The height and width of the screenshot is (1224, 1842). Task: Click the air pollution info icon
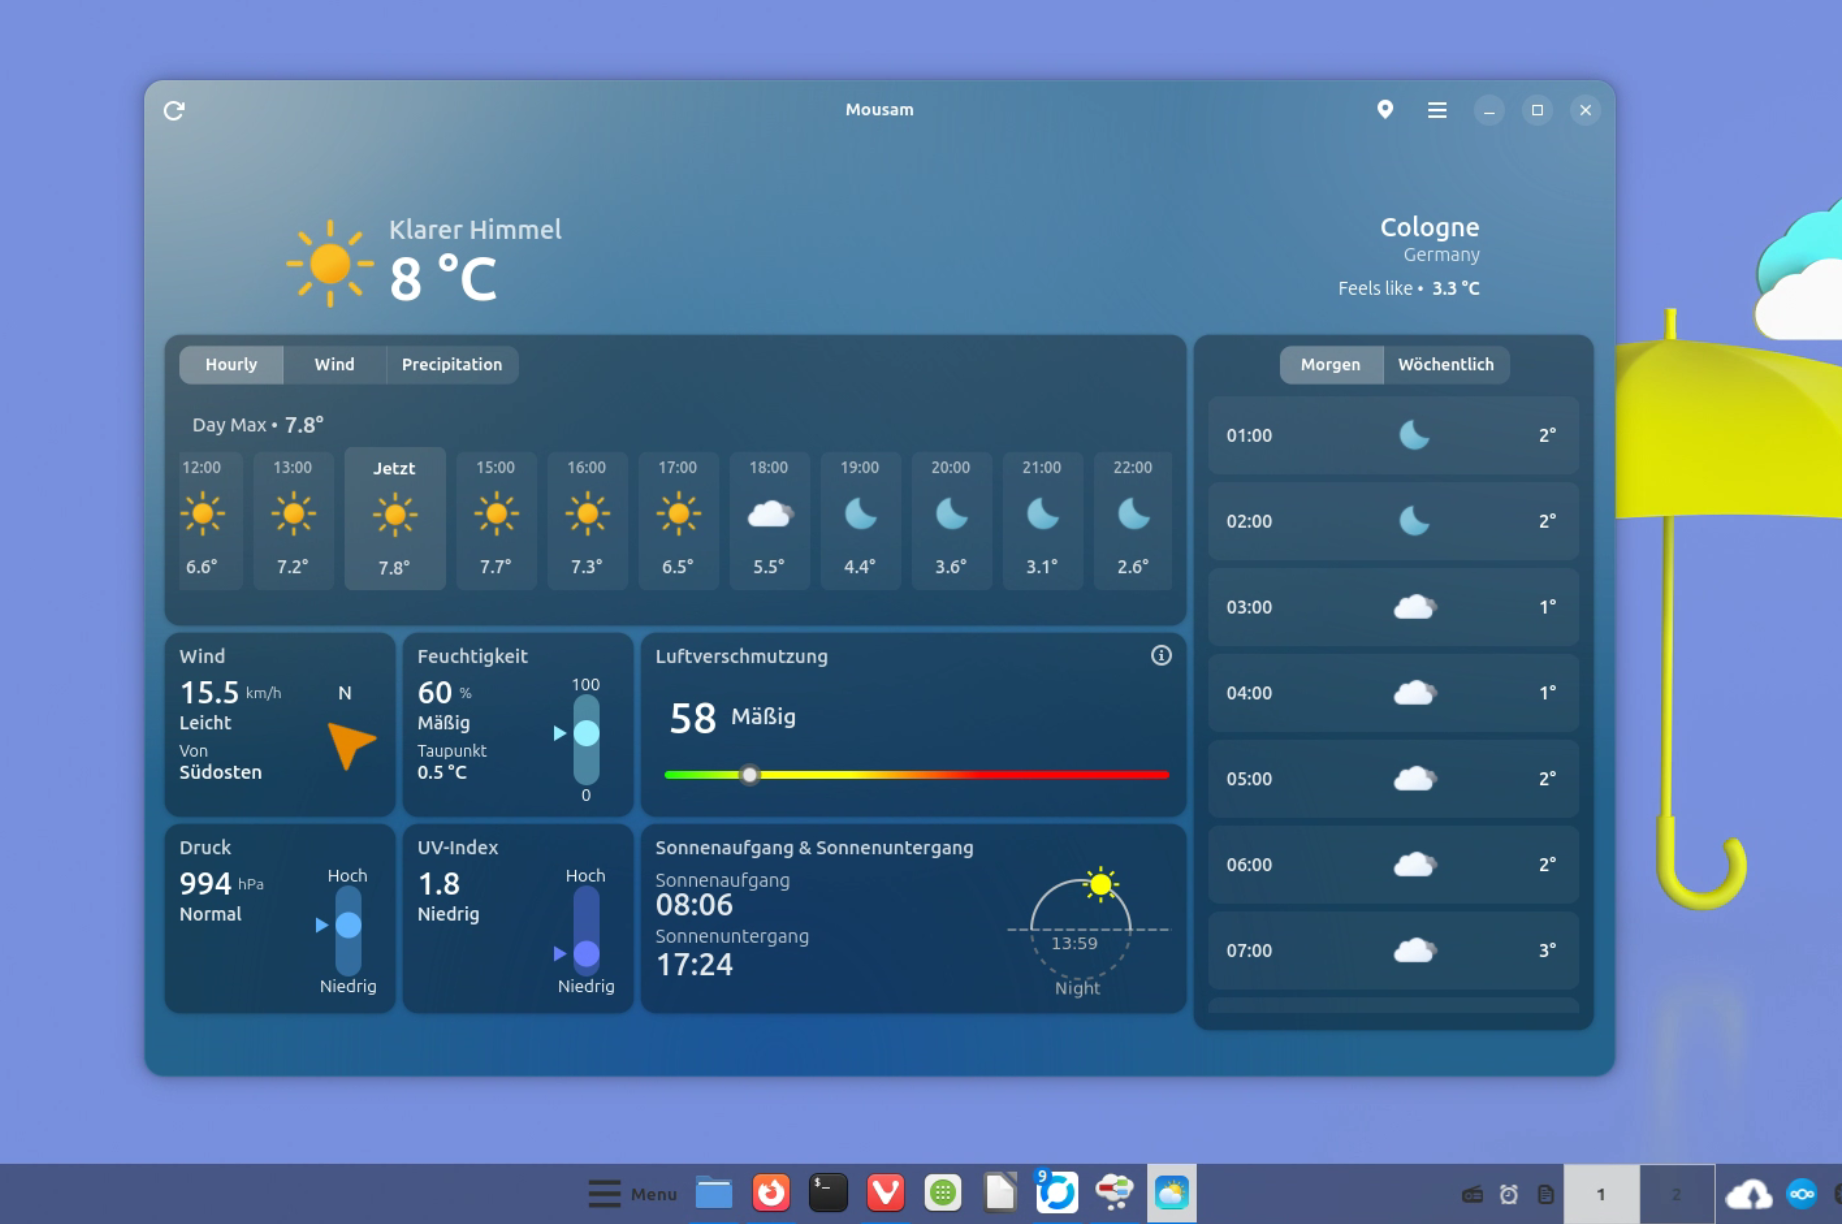1160,656
